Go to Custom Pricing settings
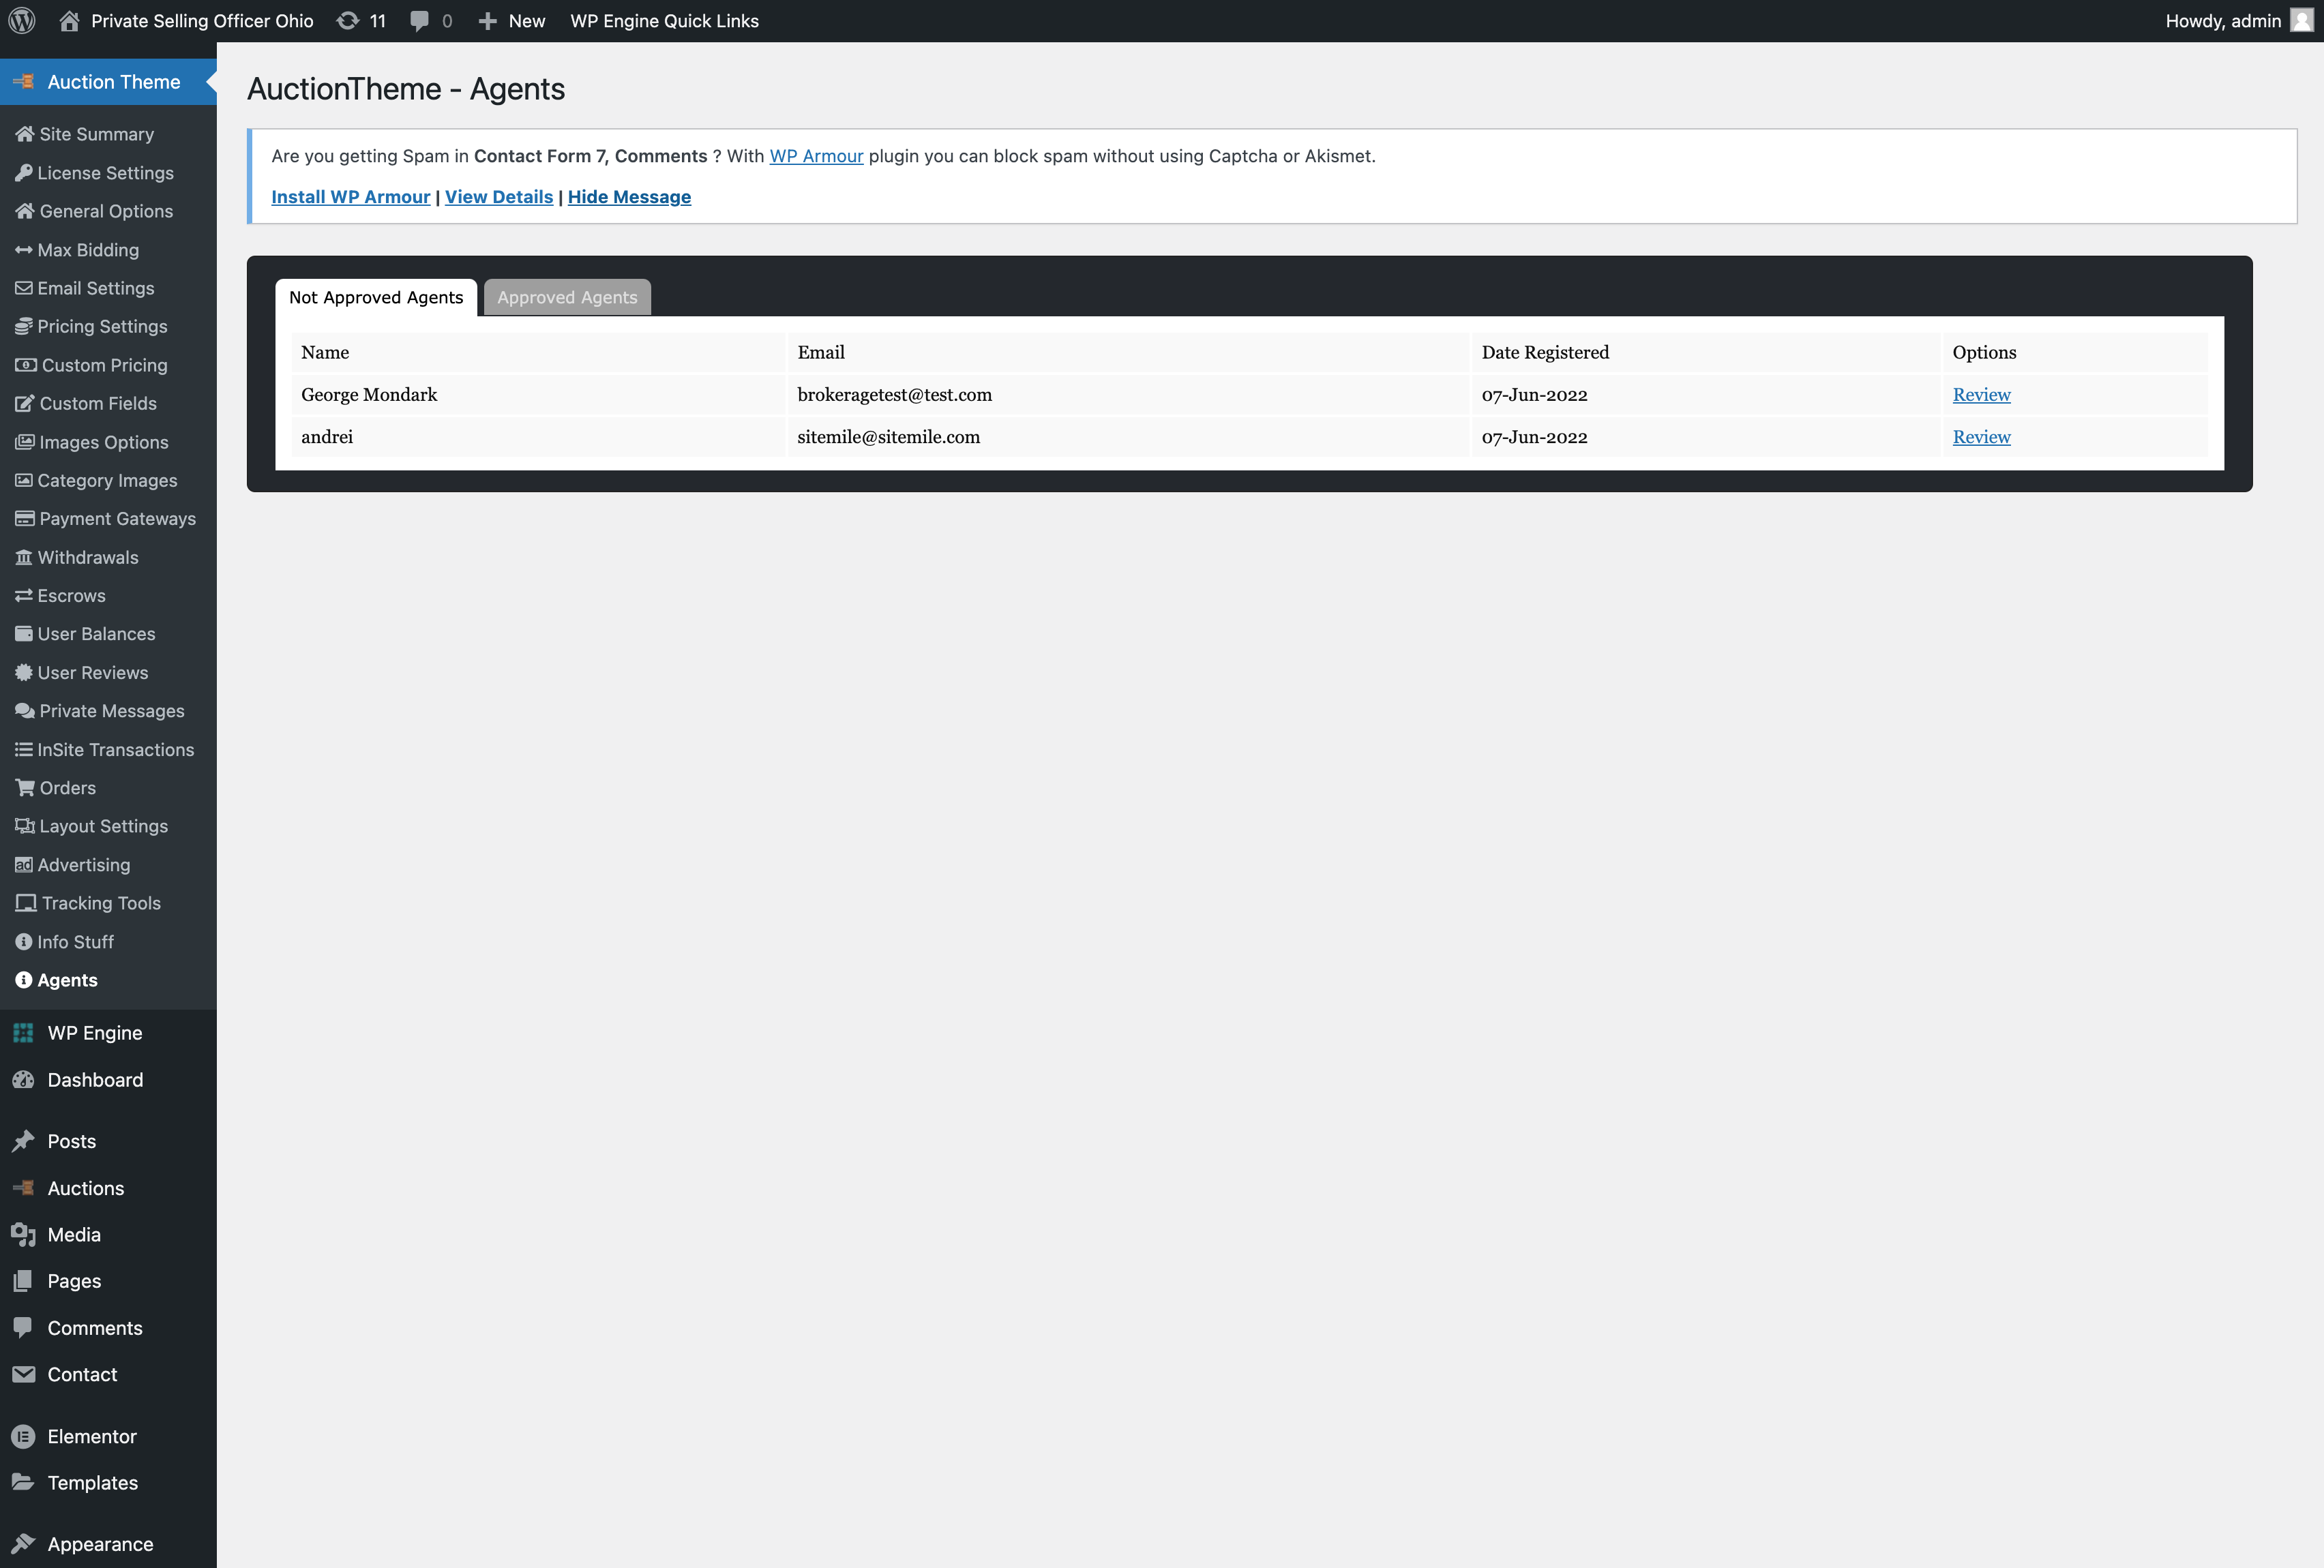Image resolution: width=2324 pixels, height=1568 pixels. pyautogui.click(x=104, y=365)
